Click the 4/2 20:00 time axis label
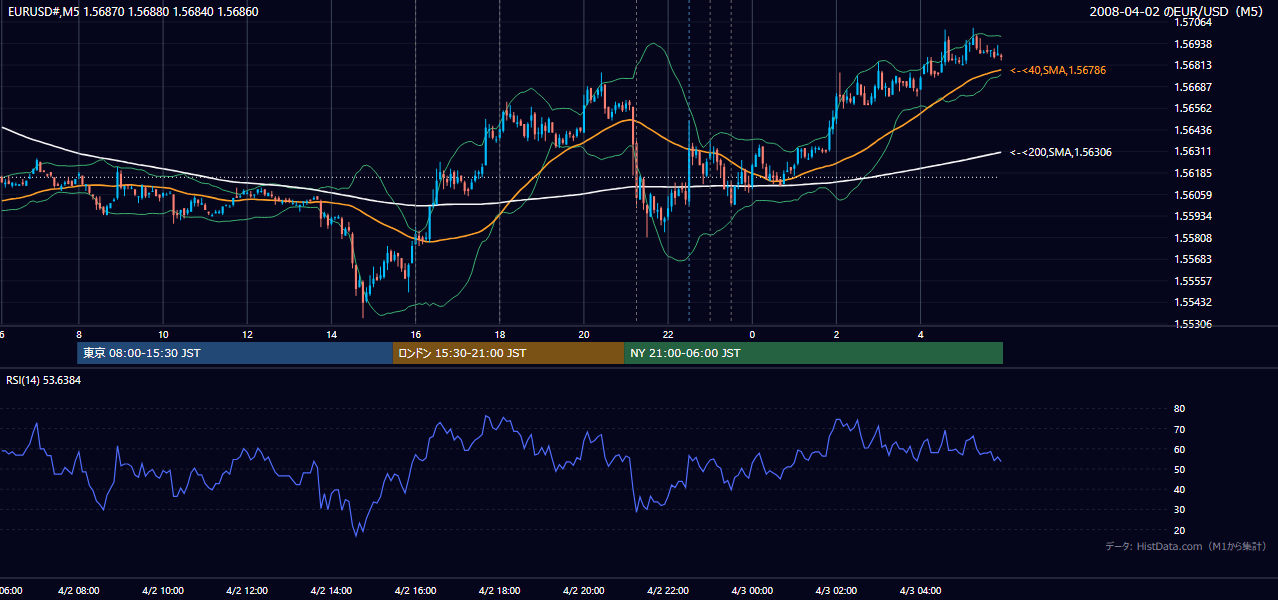This screenshot has width=1278, height=600. tap(583, 590)
